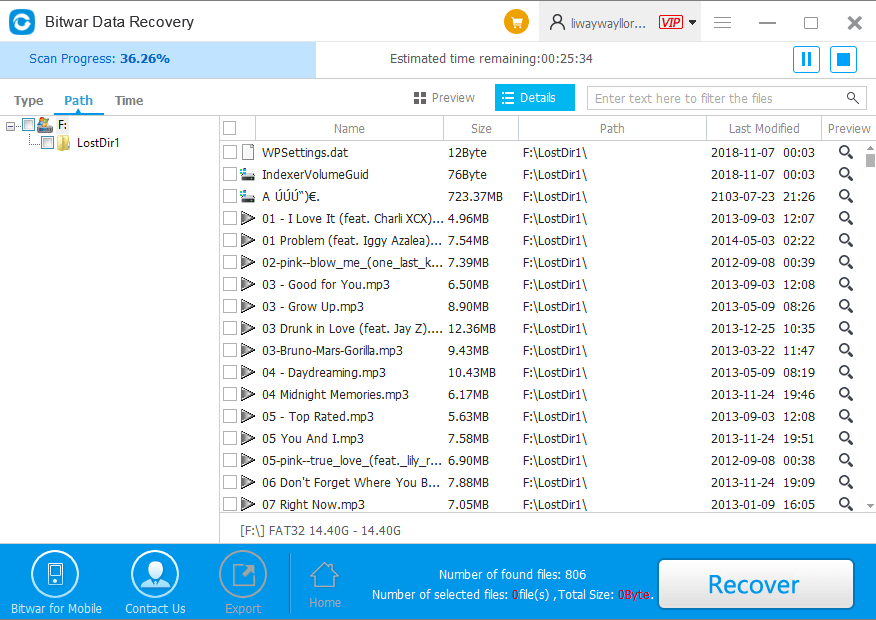Check the WPSettings.dat file checkbox

(x=230, y=152)
